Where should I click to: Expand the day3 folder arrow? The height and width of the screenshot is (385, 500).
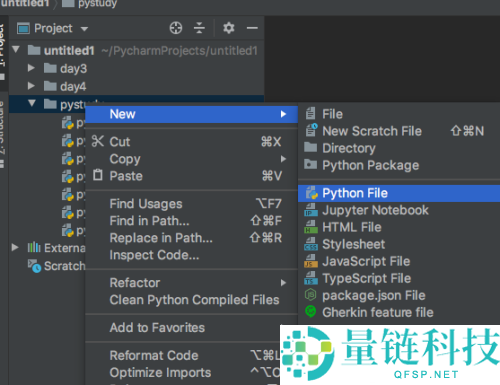coord(31,68)
